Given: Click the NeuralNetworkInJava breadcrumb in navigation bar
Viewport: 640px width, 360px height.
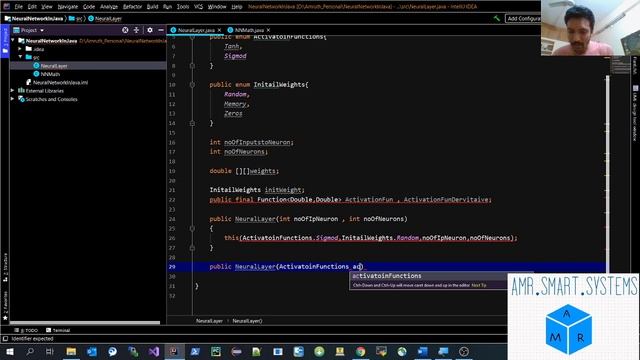Looking at the screenshot, I should [x=34, y=18].
